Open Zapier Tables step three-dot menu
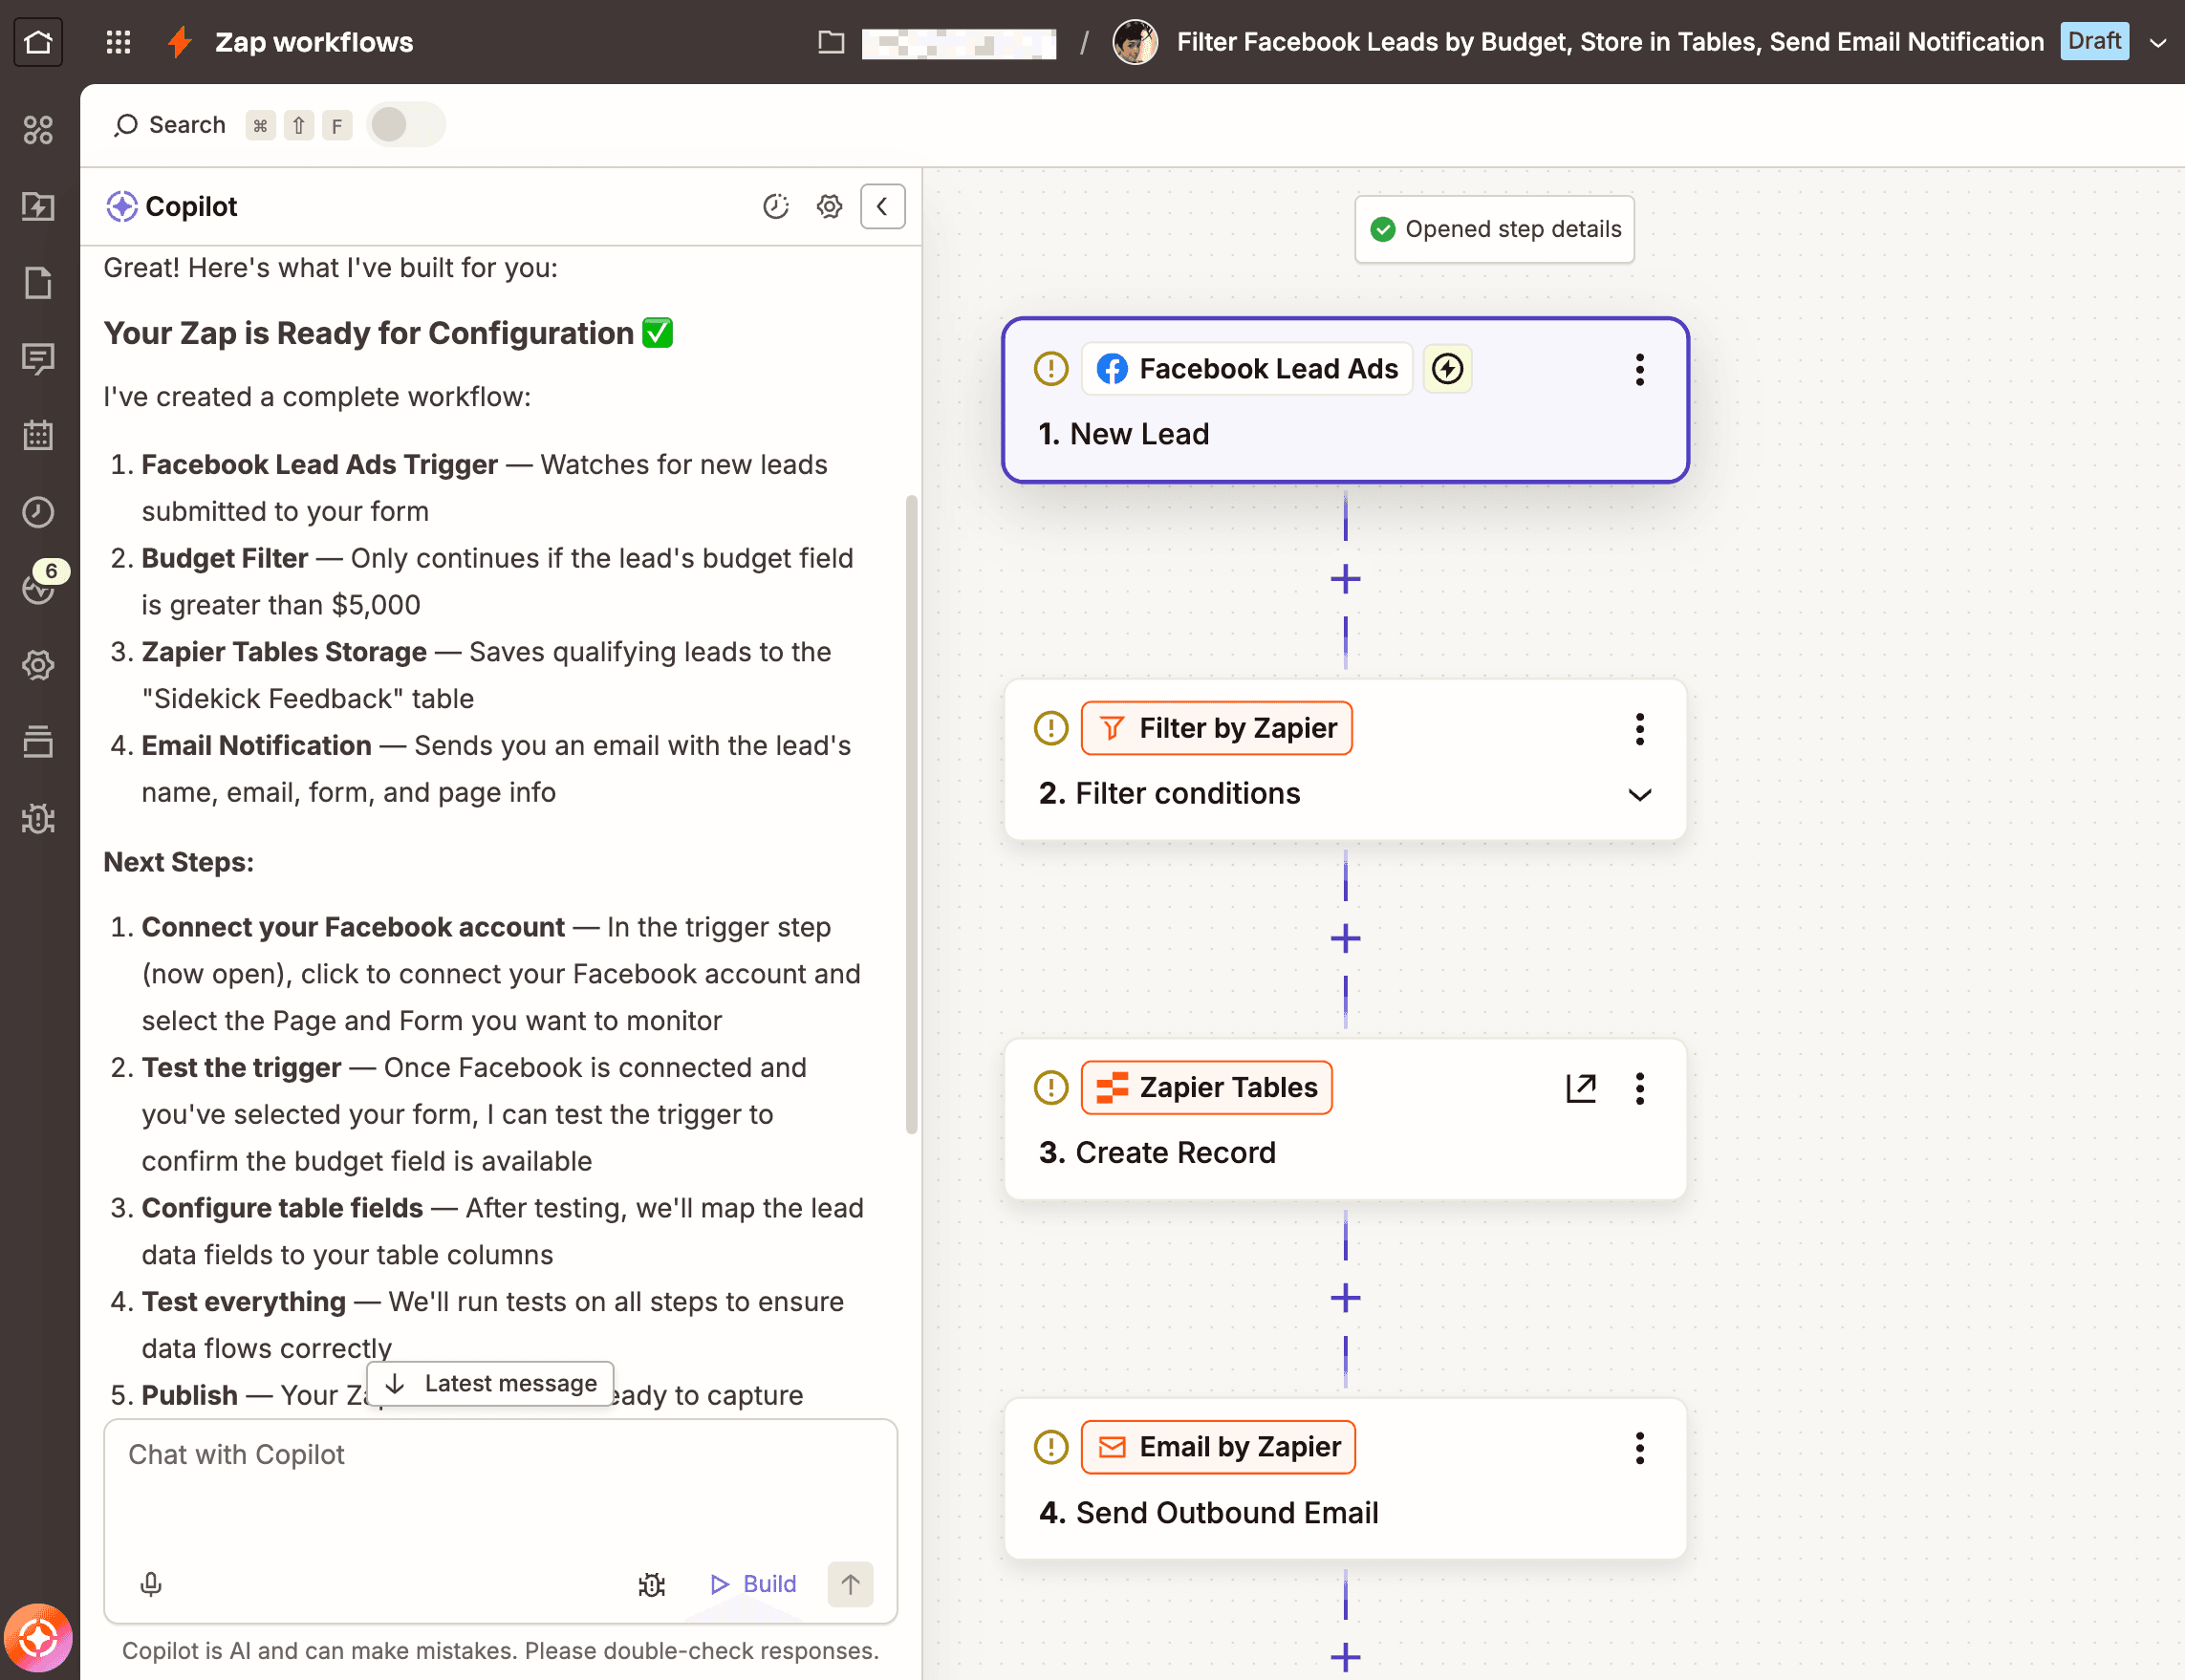Screen dimensions: 2185x1680 pos(1639,1088)
